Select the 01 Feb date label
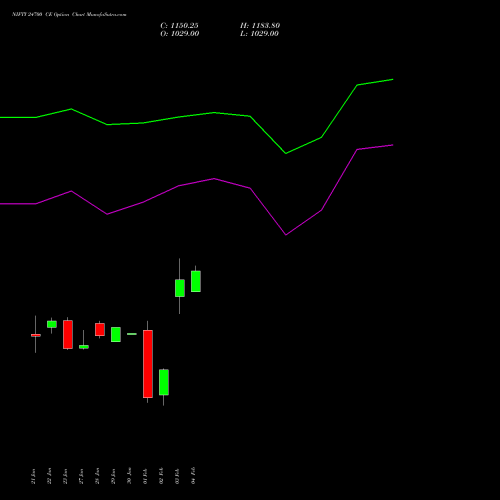500x500 pixels. tap(145, 476)
